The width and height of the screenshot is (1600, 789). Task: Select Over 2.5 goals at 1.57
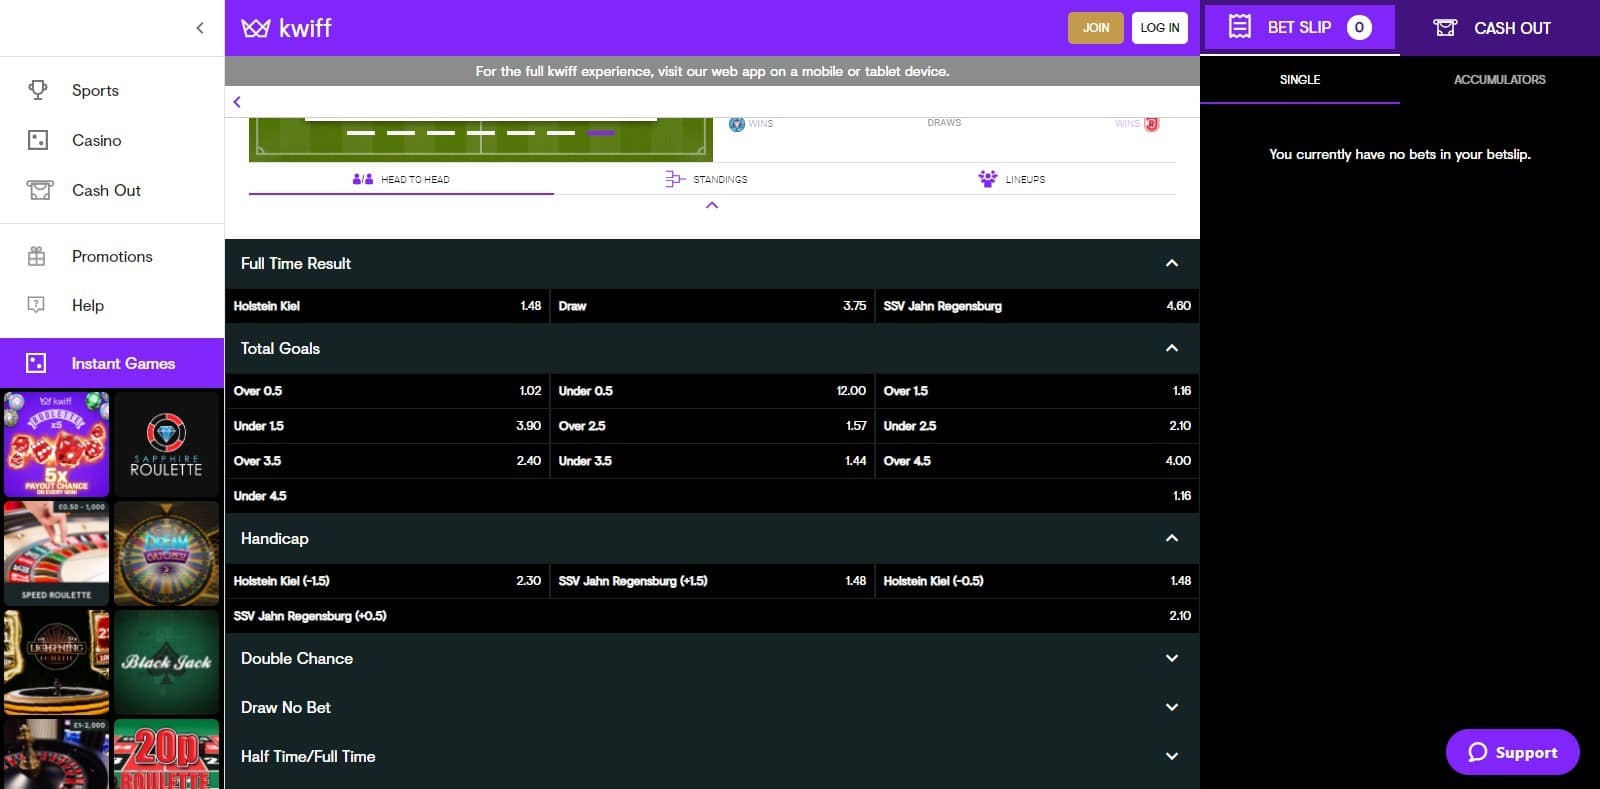point(712,426)
